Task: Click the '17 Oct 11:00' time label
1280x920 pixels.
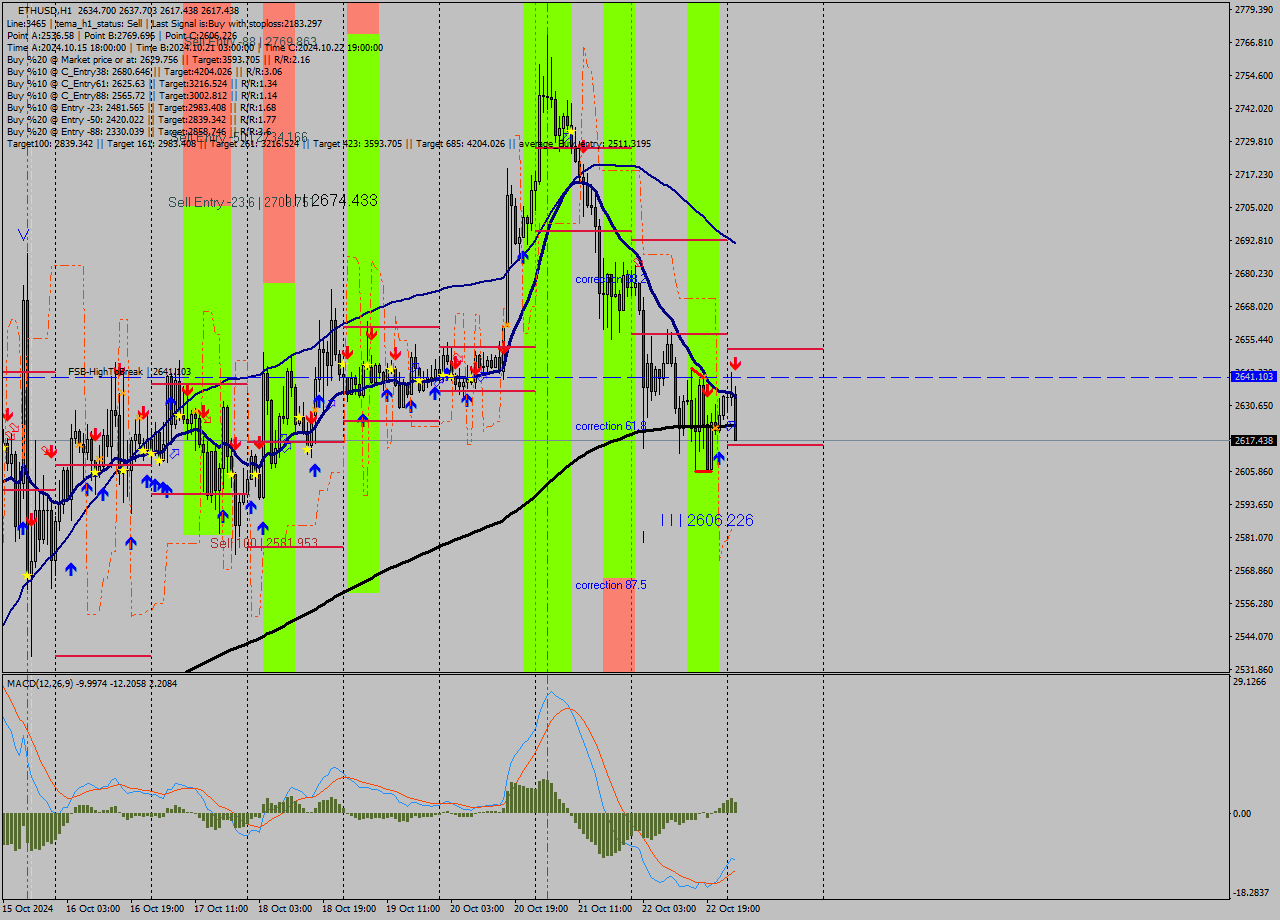Action: click(x=221, y=909)
